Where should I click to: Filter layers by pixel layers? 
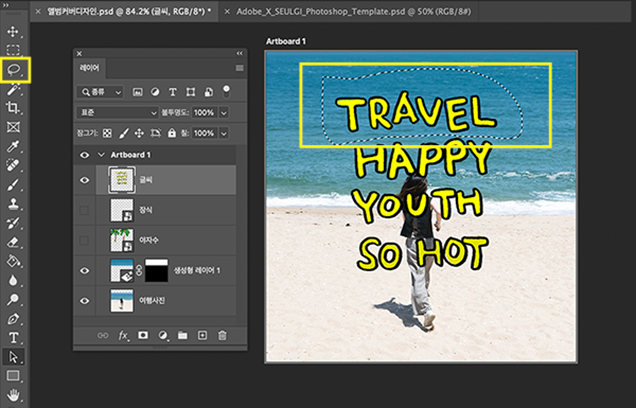pyautogui.click(x=138, y=92)
